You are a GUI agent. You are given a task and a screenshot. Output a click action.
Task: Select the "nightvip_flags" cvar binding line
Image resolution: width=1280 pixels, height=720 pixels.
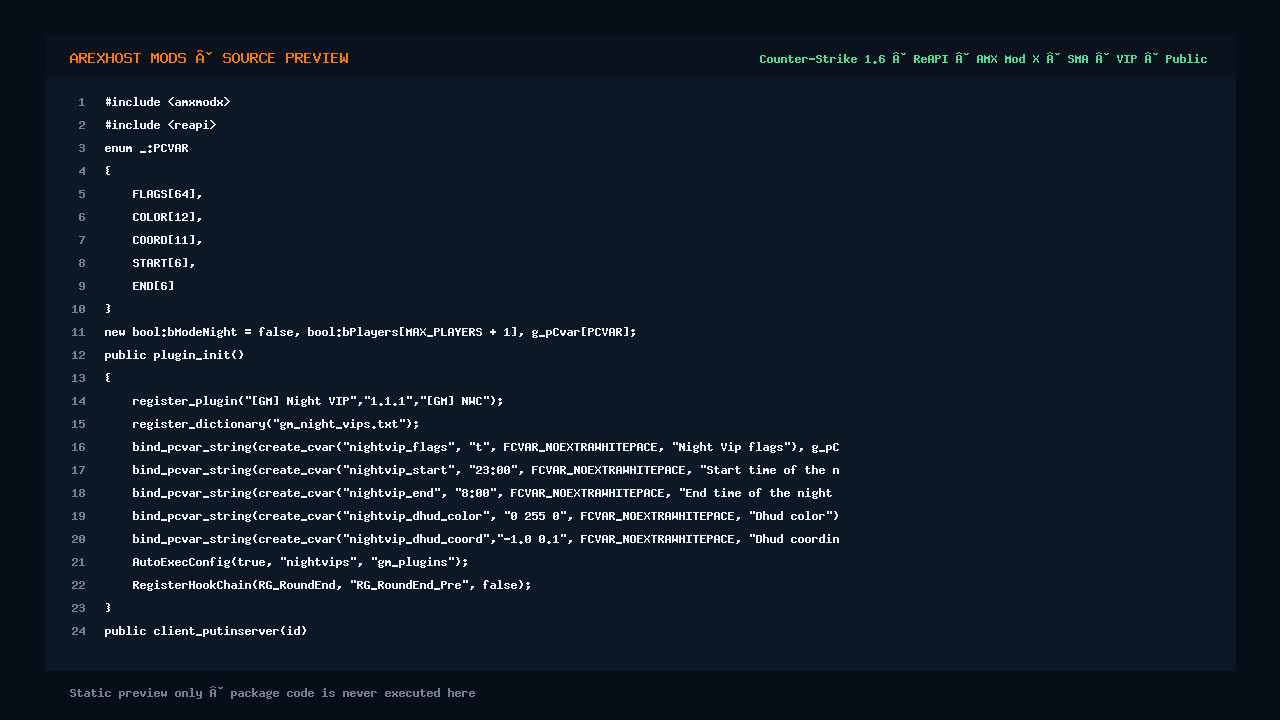click(x=486, y=447)
